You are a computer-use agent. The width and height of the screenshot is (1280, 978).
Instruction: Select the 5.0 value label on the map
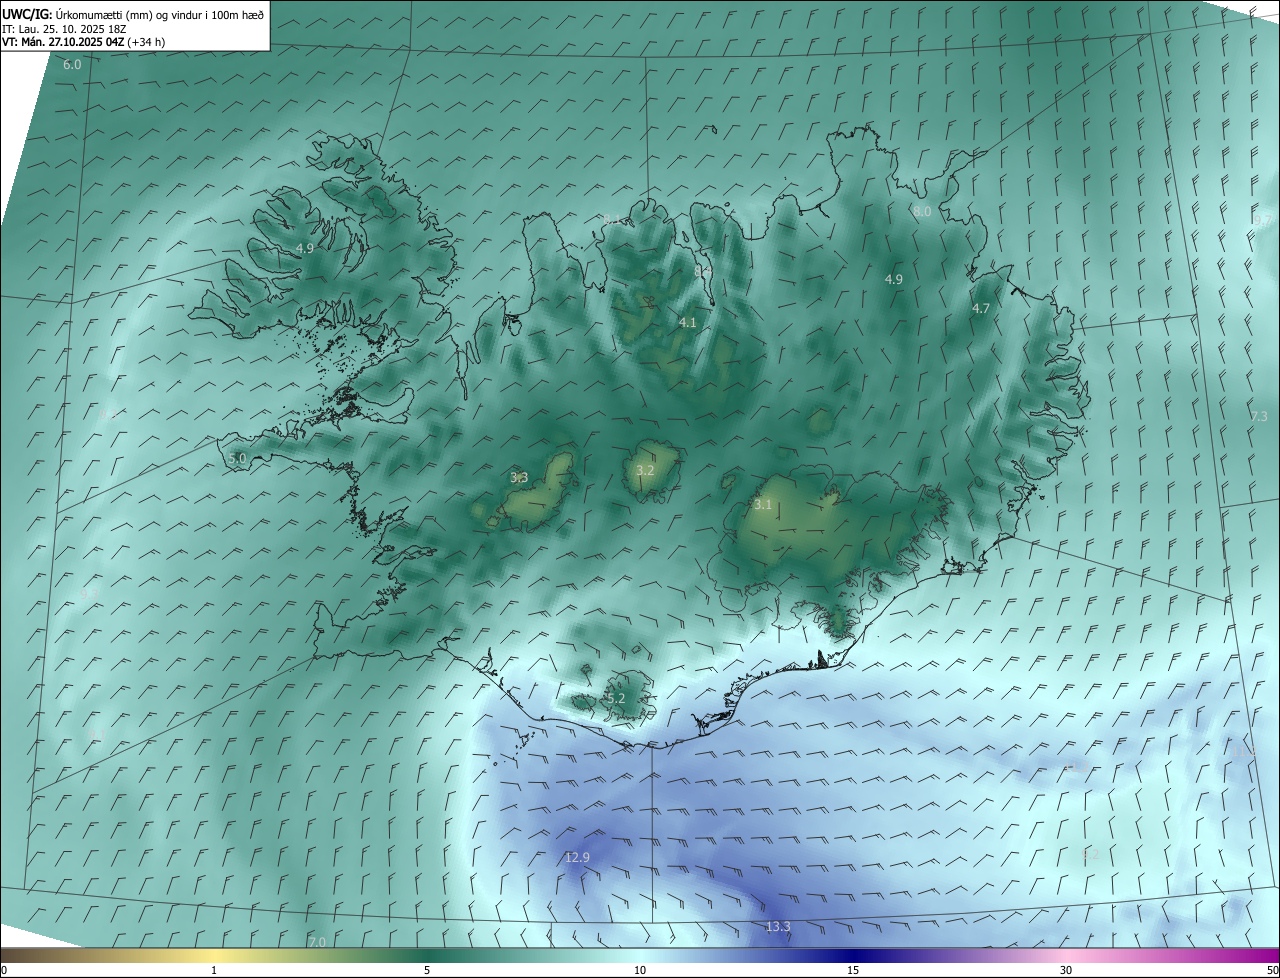click(237, 458)
